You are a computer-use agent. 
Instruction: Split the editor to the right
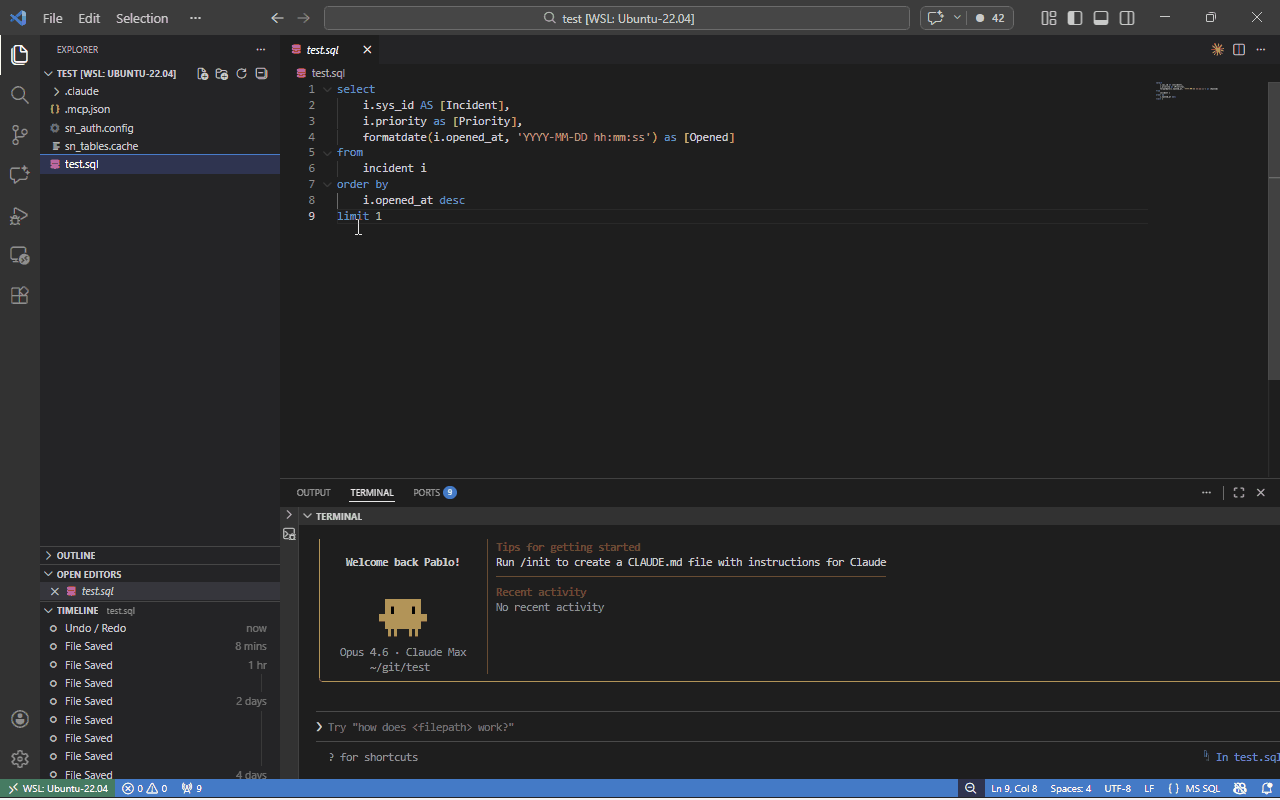pos(1239,49)
